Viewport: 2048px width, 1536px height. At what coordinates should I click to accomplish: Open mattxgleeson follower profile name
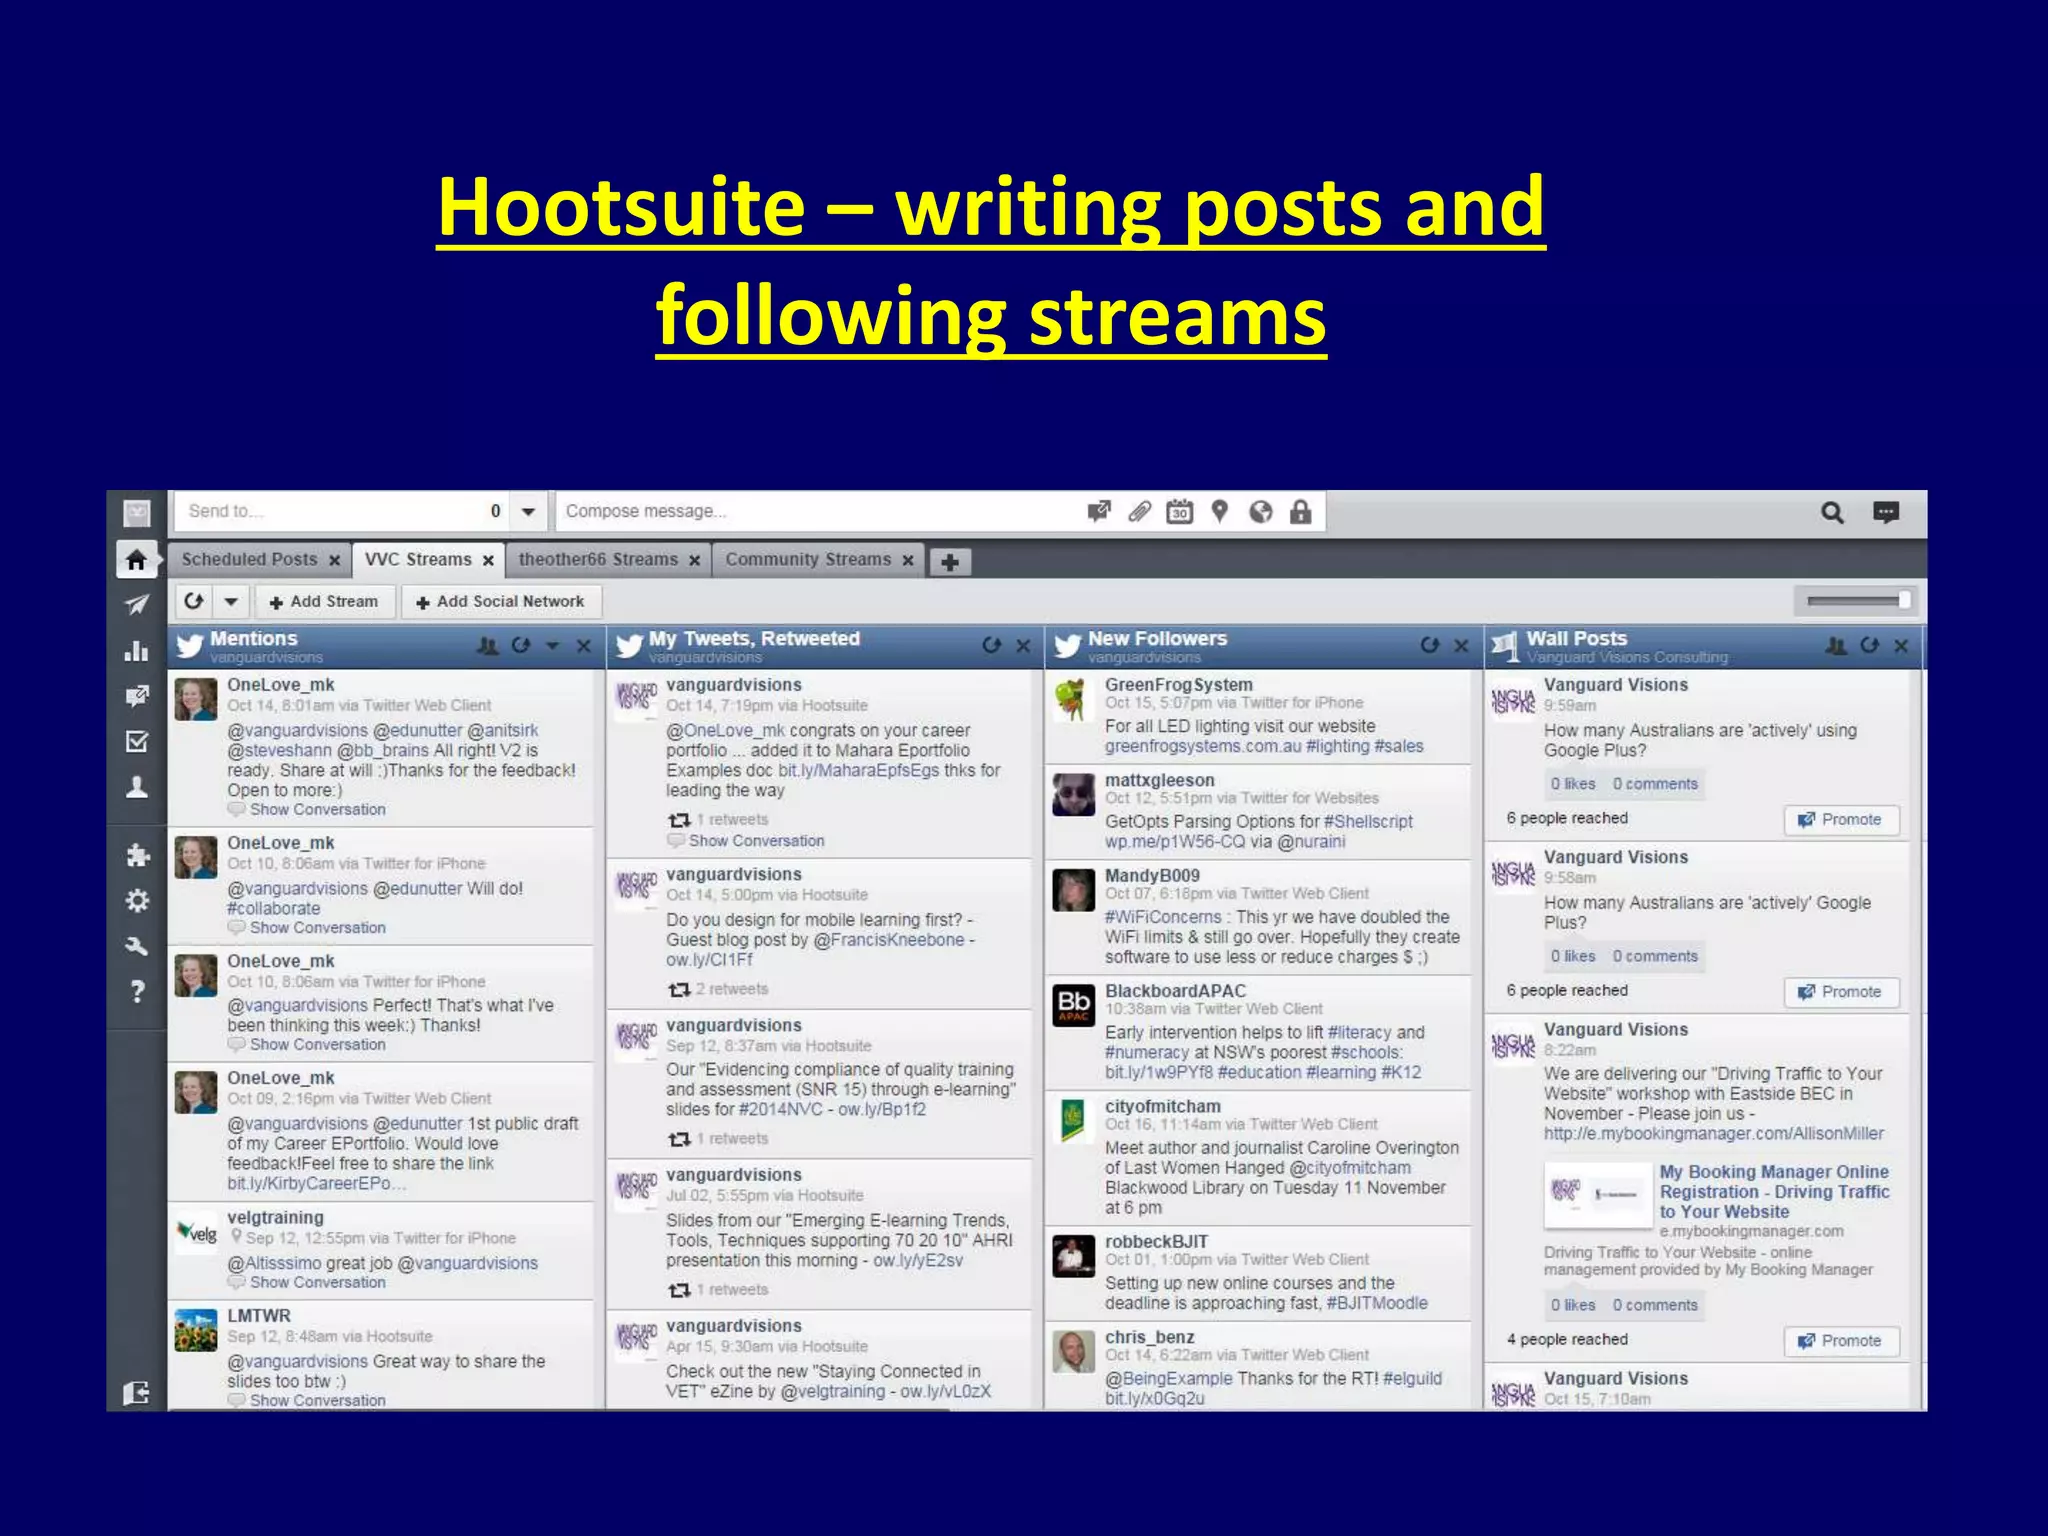tap(1159, 780)
